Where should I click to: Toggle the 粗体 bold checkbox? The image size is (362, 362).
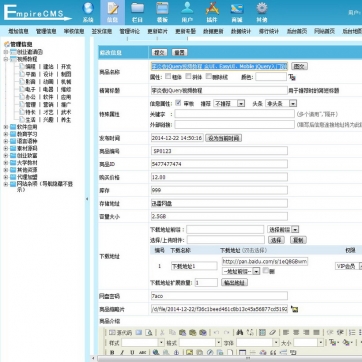coord(168,76)
